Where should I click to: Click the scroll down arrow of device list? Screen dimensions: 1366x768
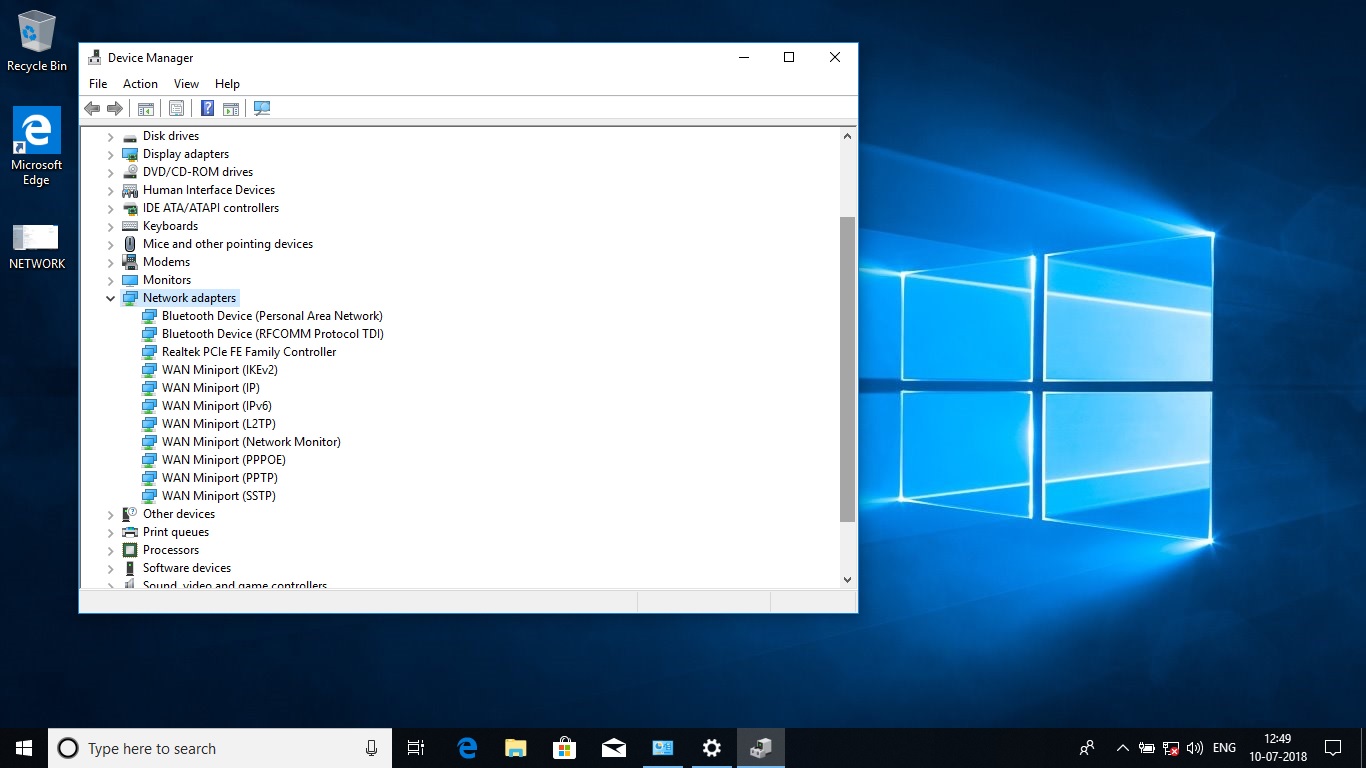pos(847,579)
